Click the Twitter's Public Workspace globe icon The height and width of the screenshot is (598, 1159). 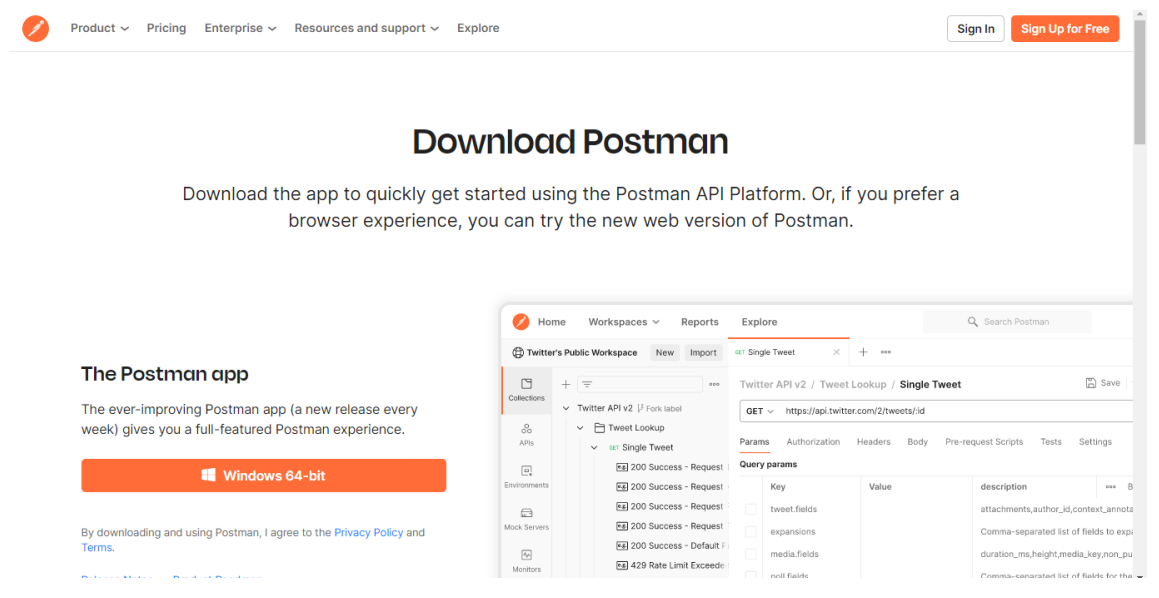point(518,353)
